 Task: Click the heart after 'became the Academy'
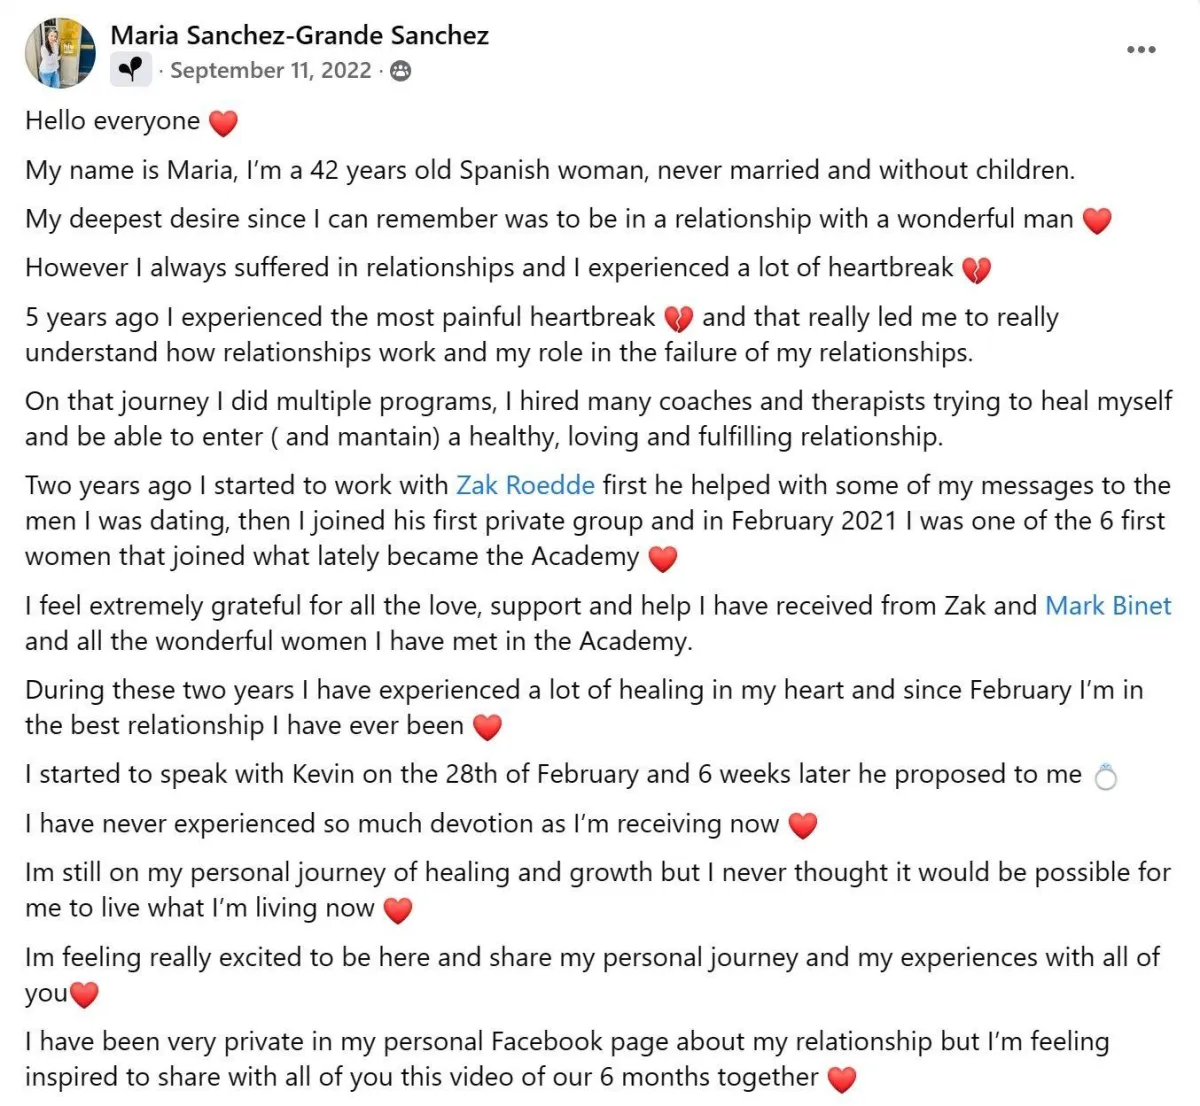(663, 558)
